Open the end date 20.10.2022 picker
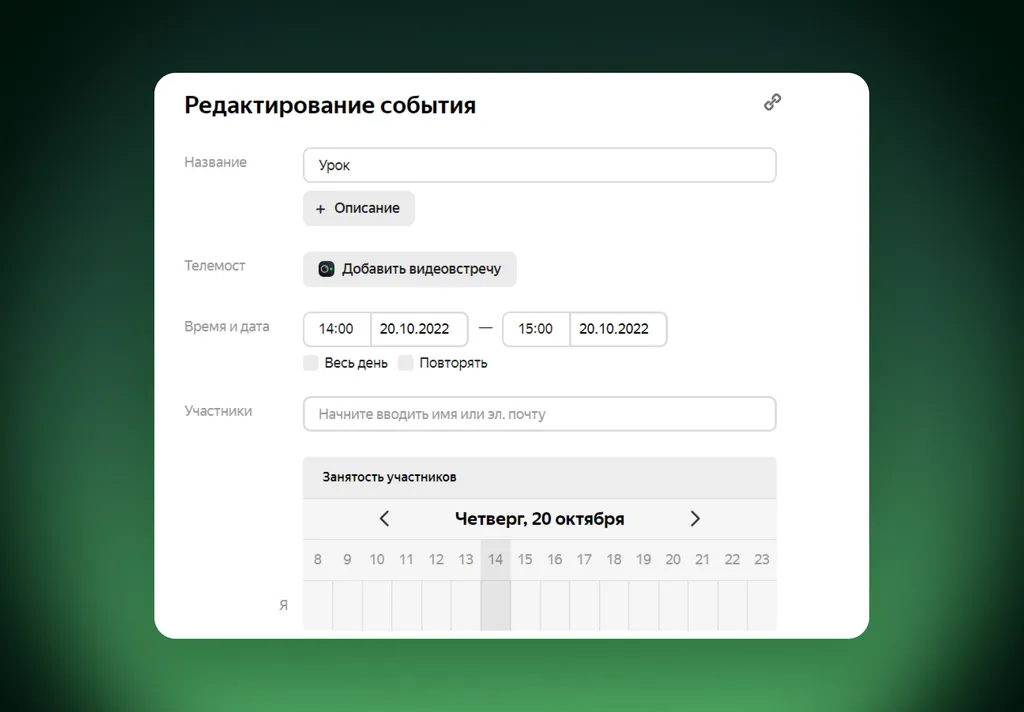The height and width of the screenshot is (712, 1024). point(618,329)
